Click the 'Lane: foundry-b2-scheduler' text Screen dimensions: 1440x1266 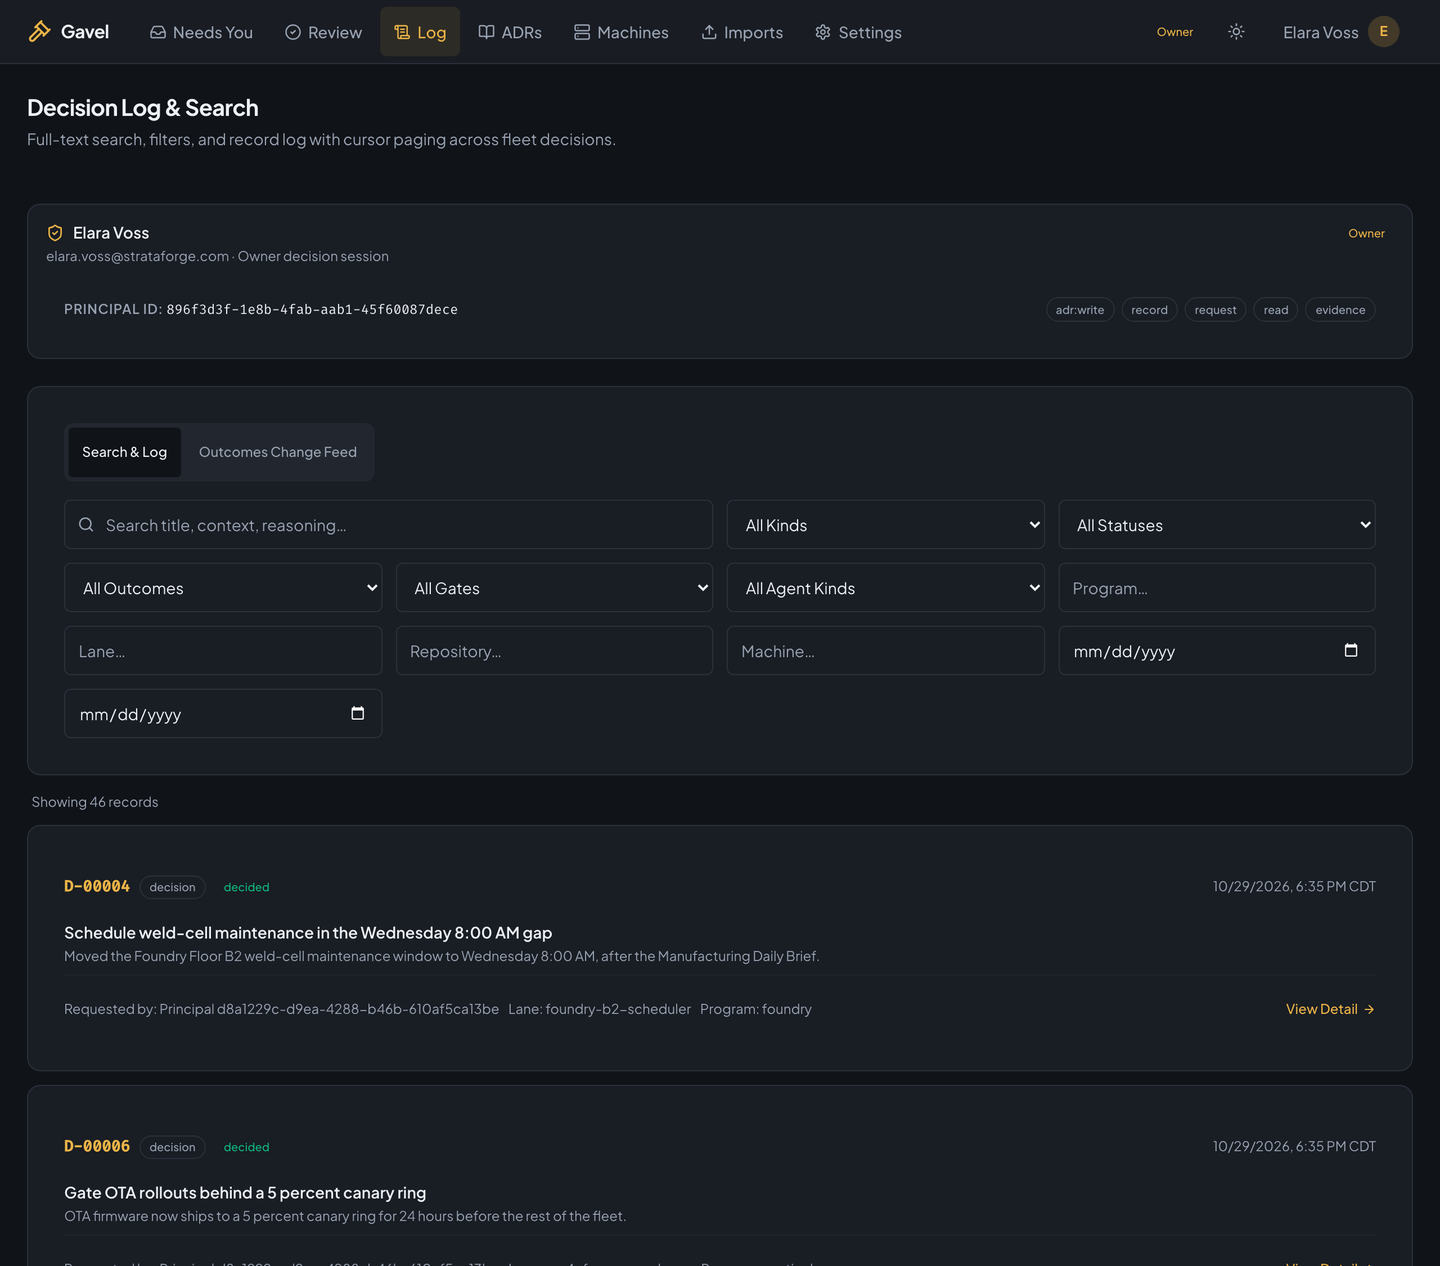coord(599,1009)
